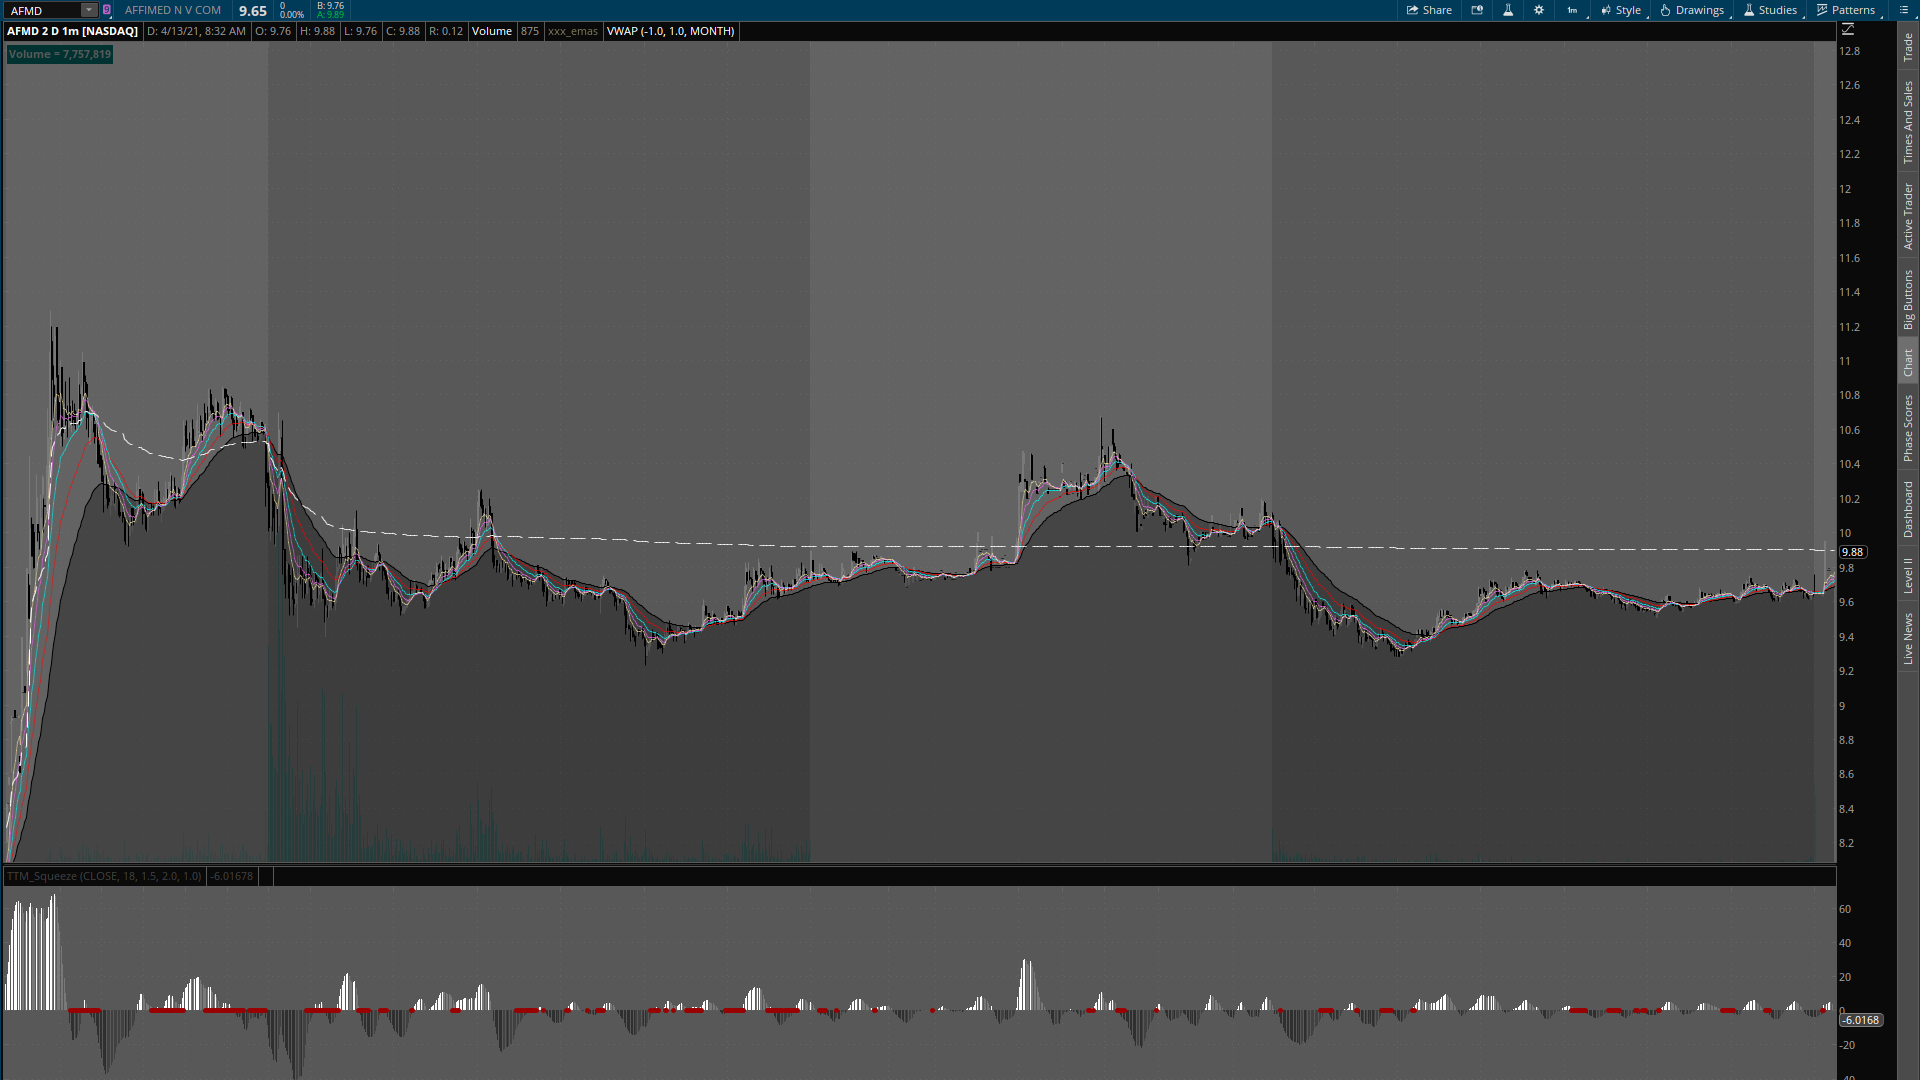Open chart settings gear icon
Viewport: 1920px width, 1080px height.
[x=1539, y=10]
